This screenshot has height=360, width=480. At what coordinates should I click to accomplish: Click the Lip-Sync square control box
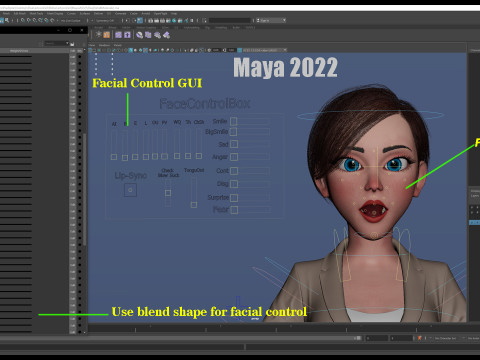pos(130,190)
